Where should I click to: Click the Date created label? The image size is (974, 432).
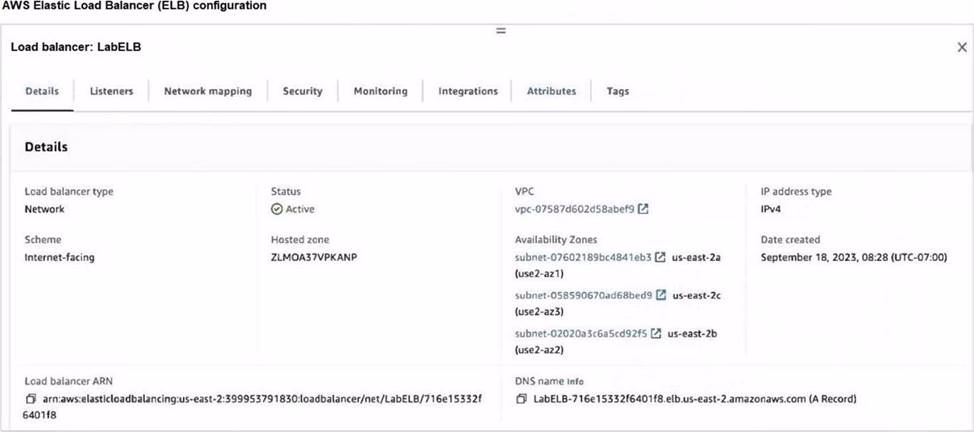(791, 240)
